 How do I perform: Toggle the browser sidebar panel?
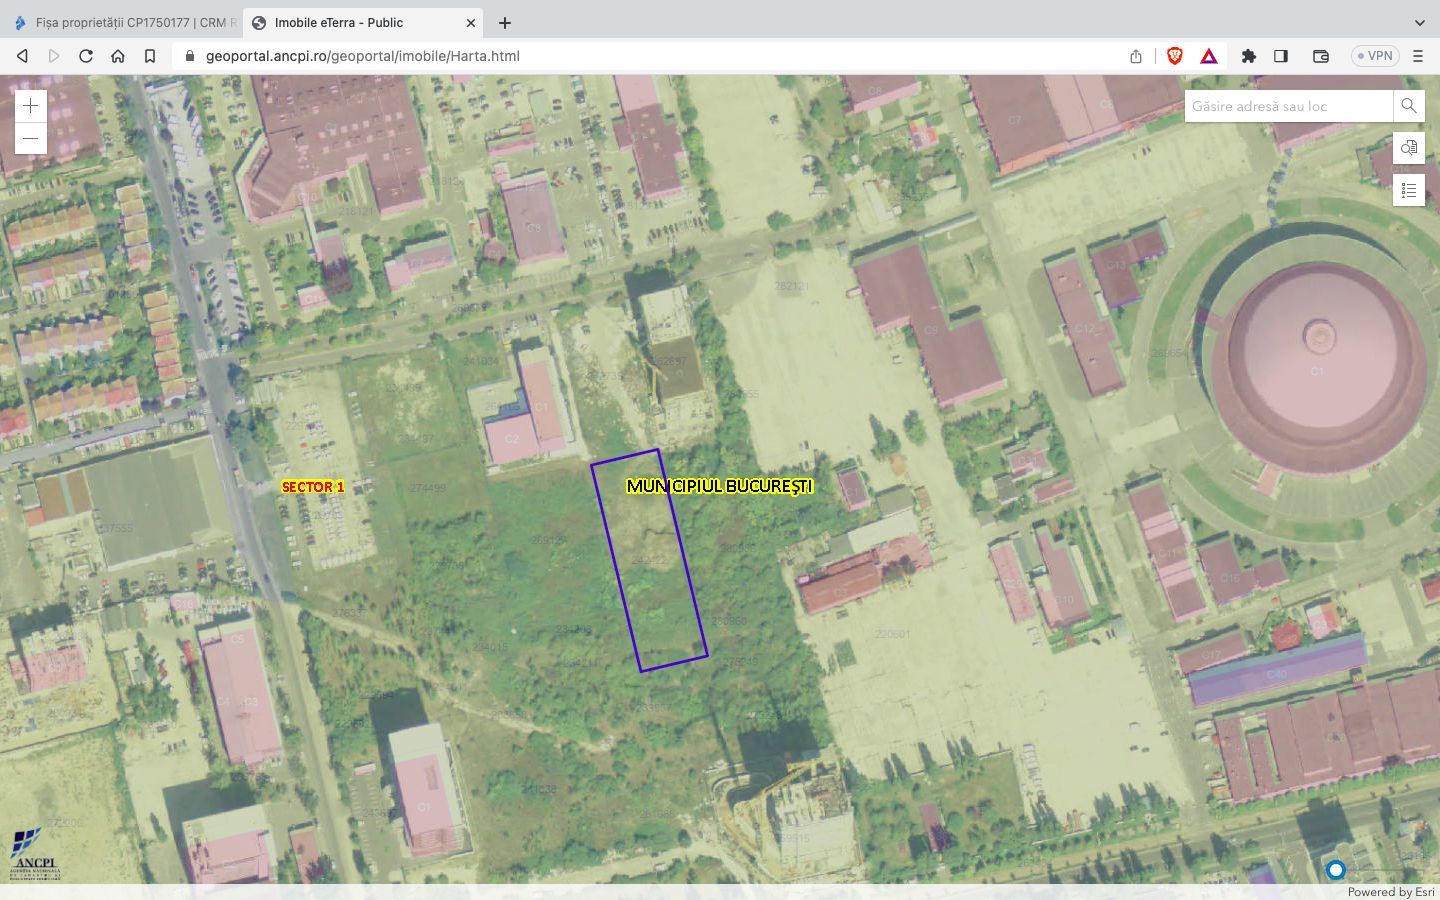pos(1280,56)
